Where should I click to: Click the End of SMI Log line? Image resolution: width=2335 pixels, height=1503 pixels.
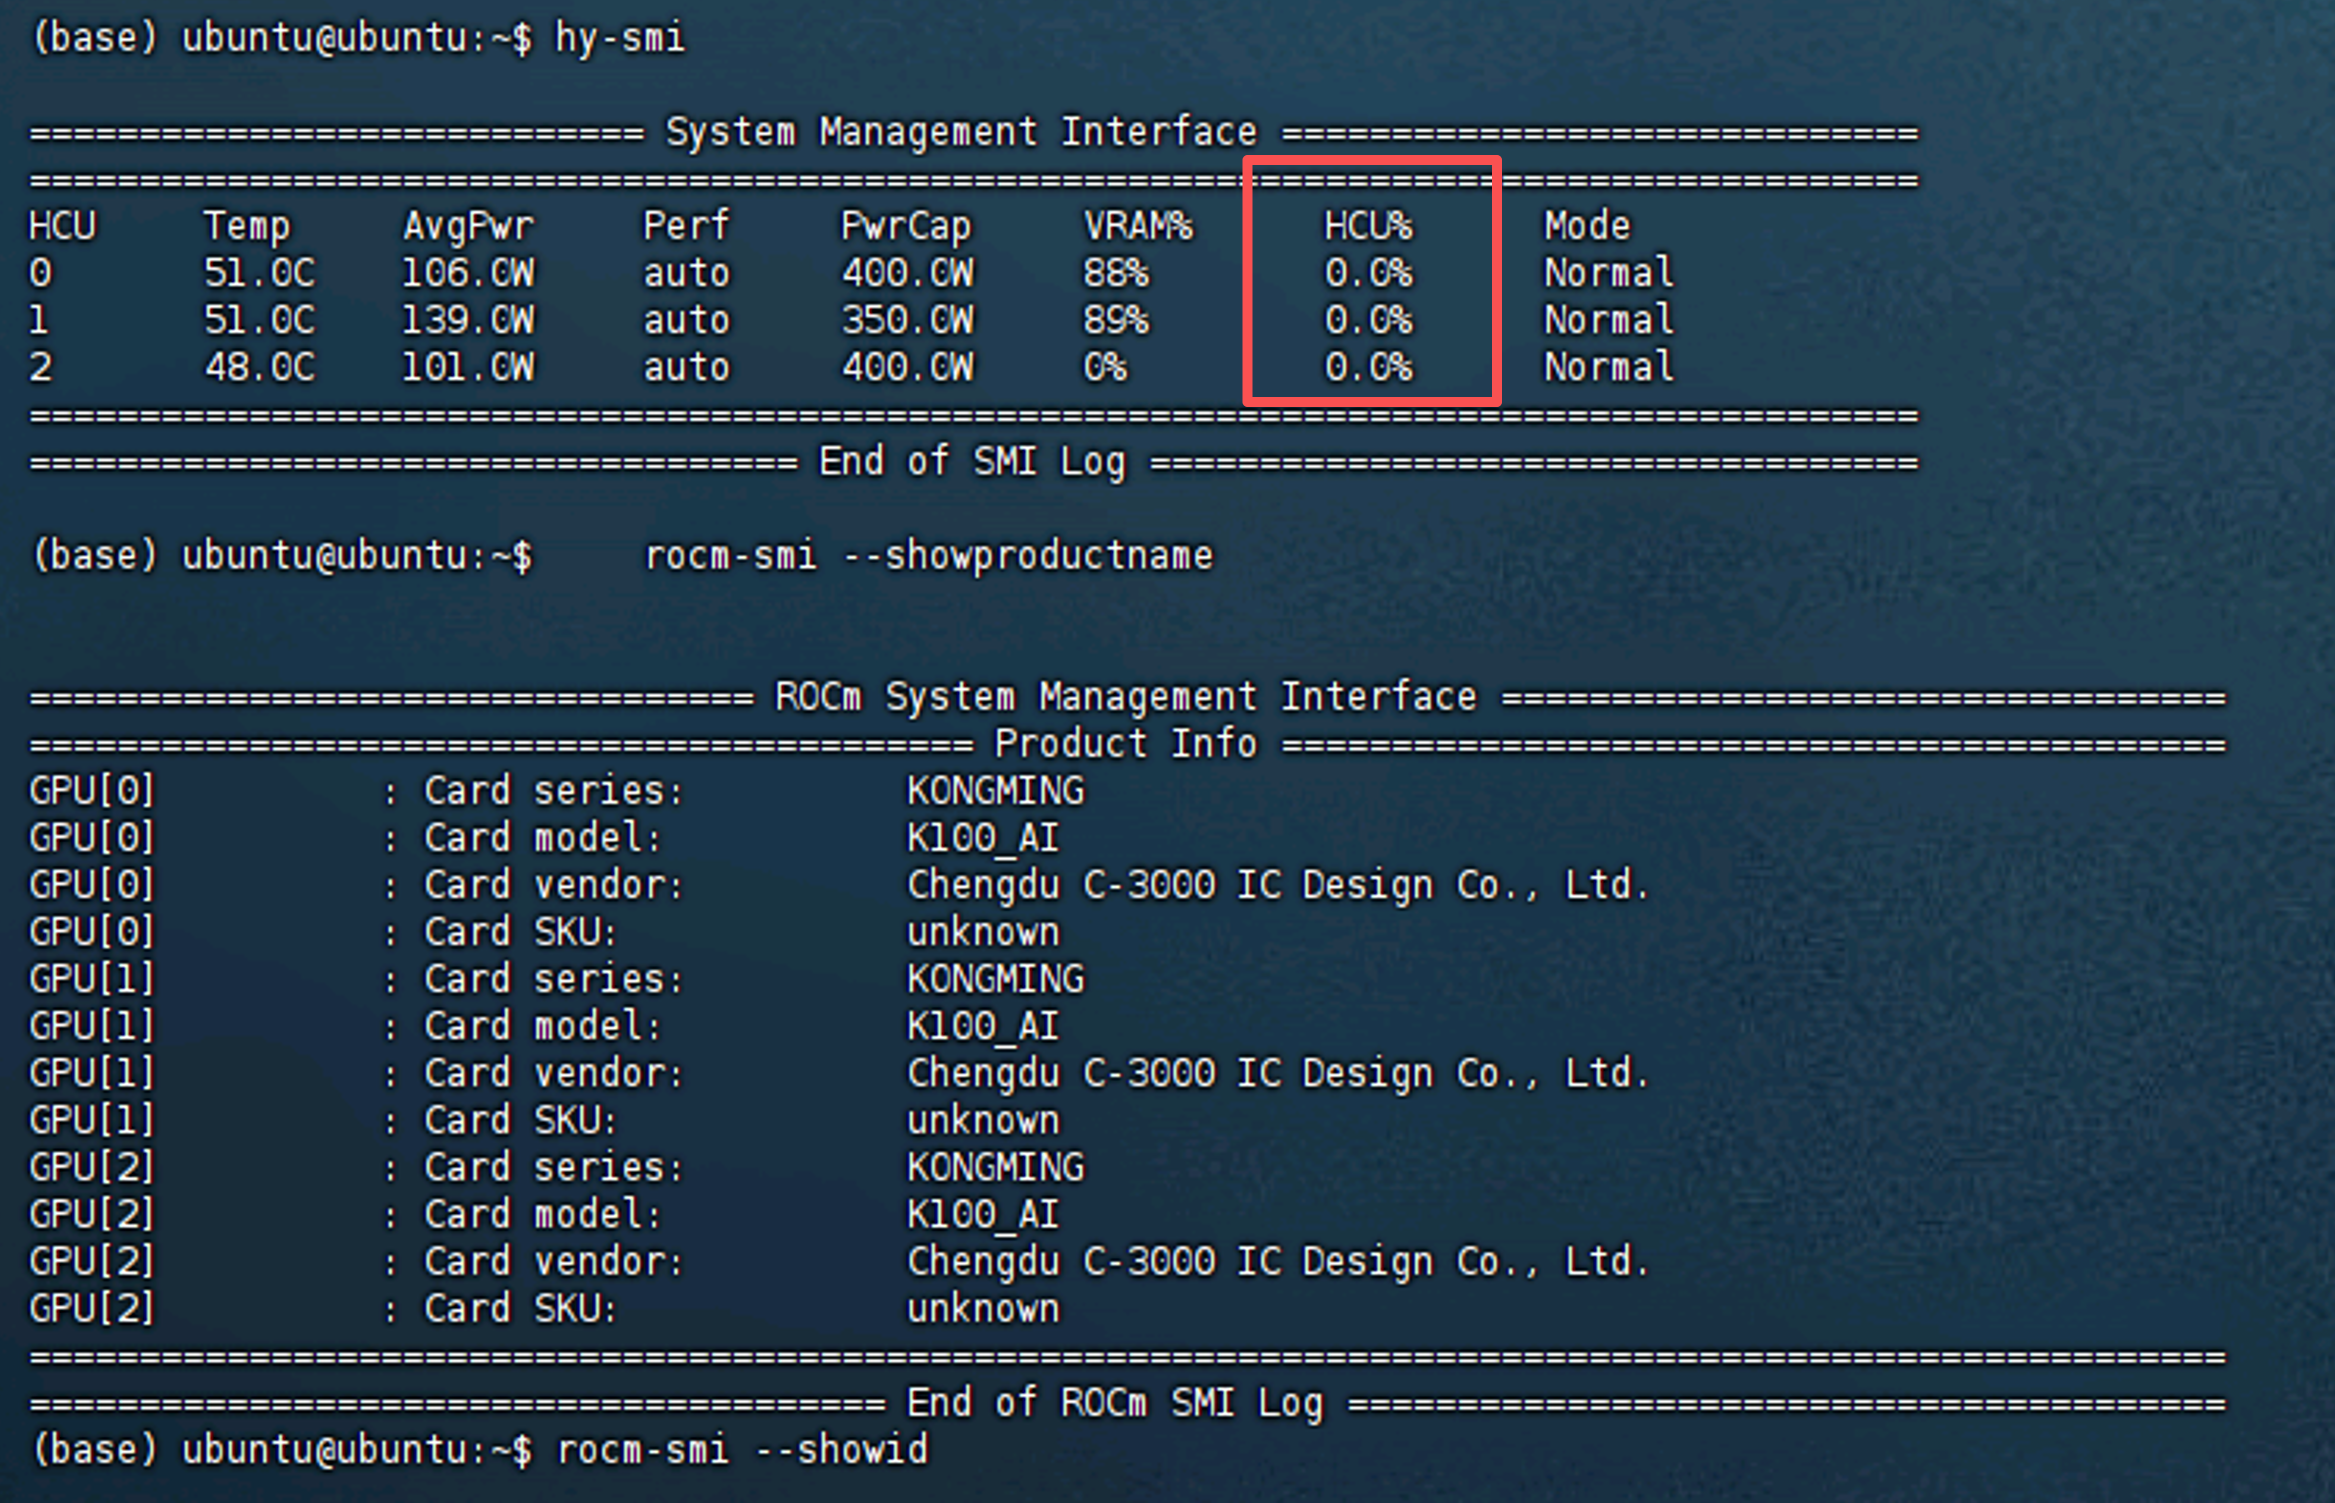click(x=972, y=463)
